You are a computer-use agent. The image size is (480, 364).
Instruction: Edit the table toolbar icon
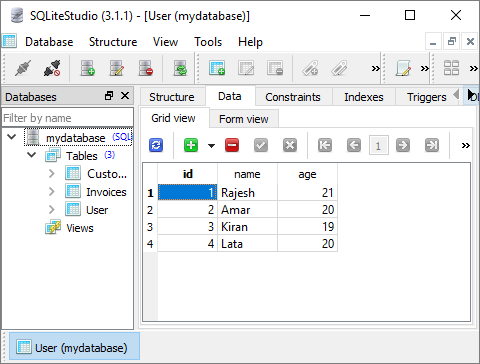(x=246, y=68)
